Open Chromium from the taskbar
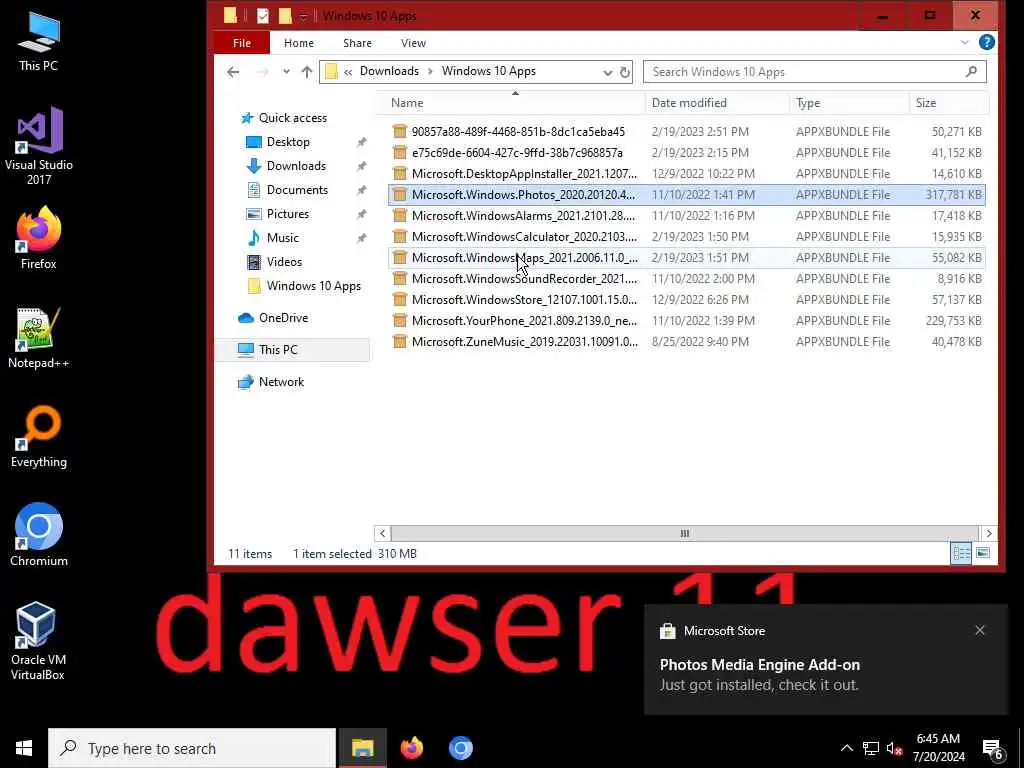The image size is (1024, 768). point(460,748)
